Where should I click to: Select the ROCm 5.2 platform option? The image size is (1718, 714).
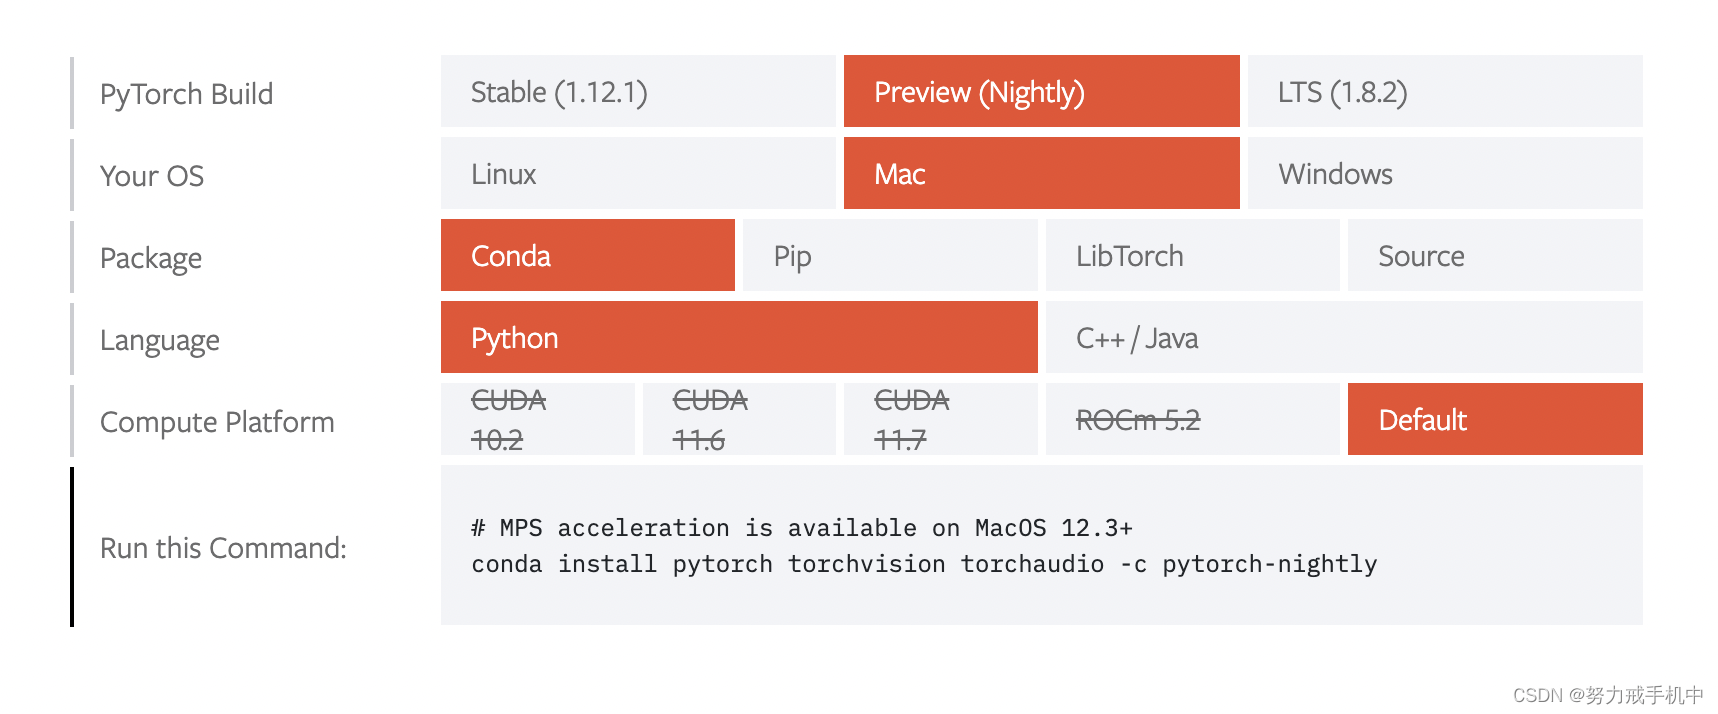(1191, 419)
